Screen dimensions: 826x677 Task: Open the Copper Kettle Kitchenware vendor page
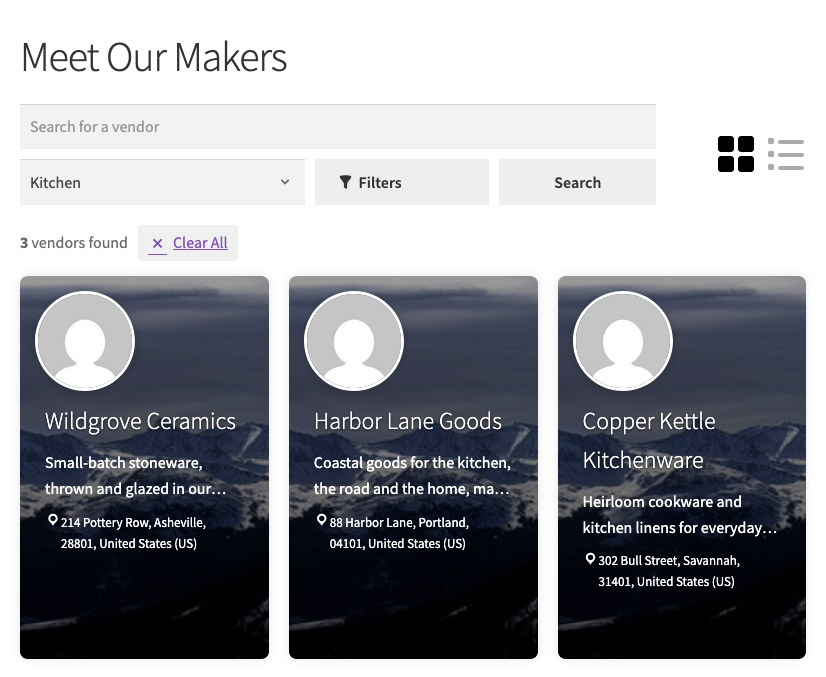click(x=649, y=440)
